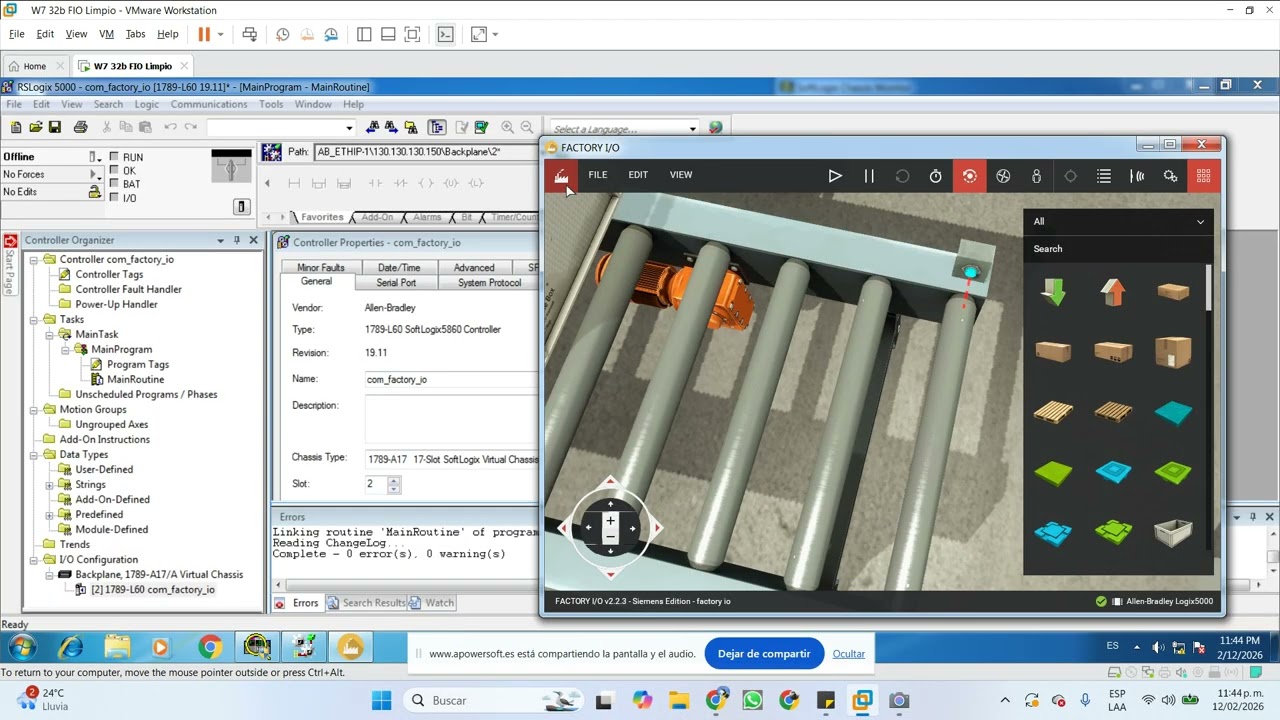This screenshot has height=720, width=1280.
Task: Click the Path field showing AB_ETHIP-1
Action: coord(426,152)
